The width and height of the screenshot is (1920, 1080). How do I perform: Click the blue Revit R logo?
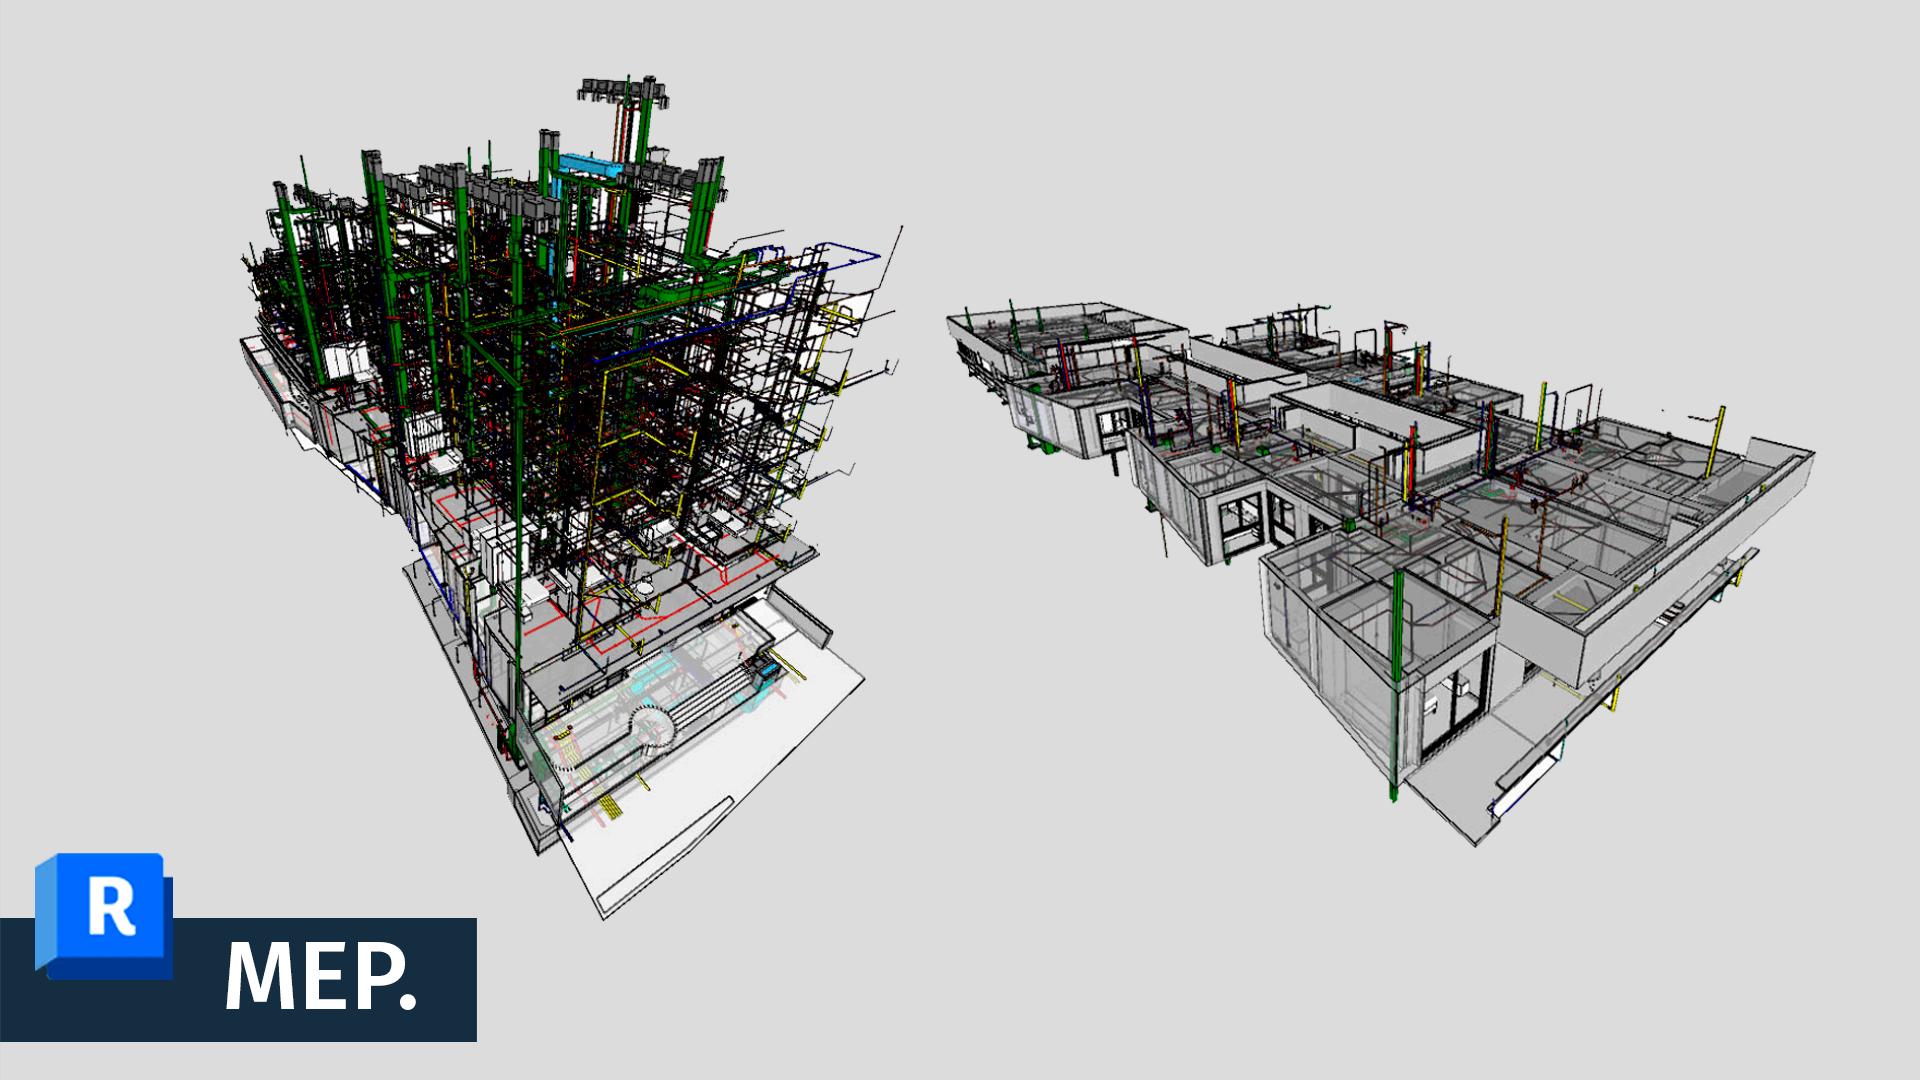tap(104, 913)
